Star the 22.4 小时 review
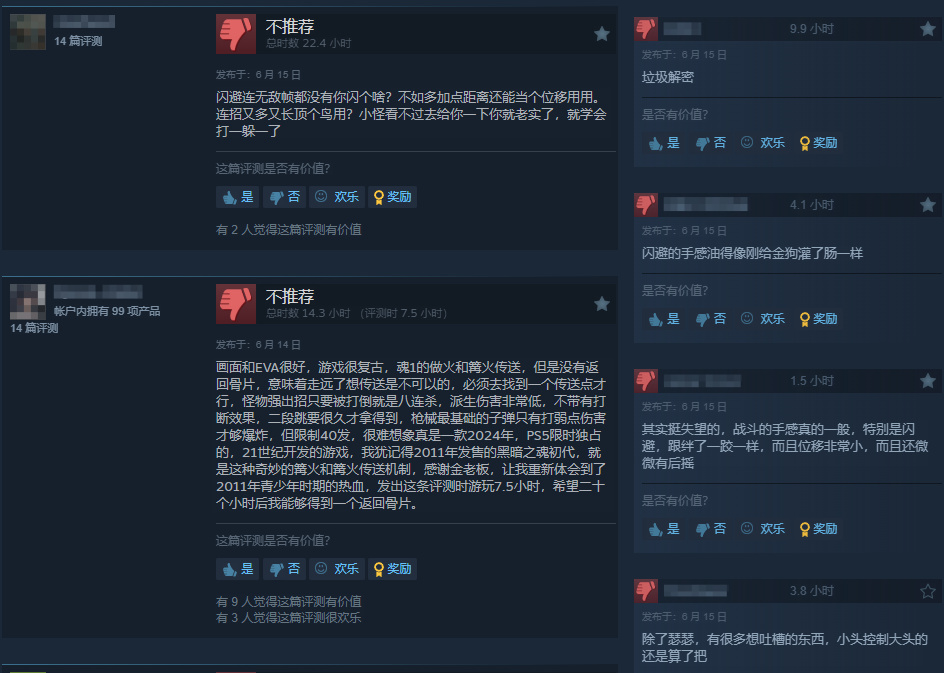Screen dimensions: 944x673 pos(601,34)
